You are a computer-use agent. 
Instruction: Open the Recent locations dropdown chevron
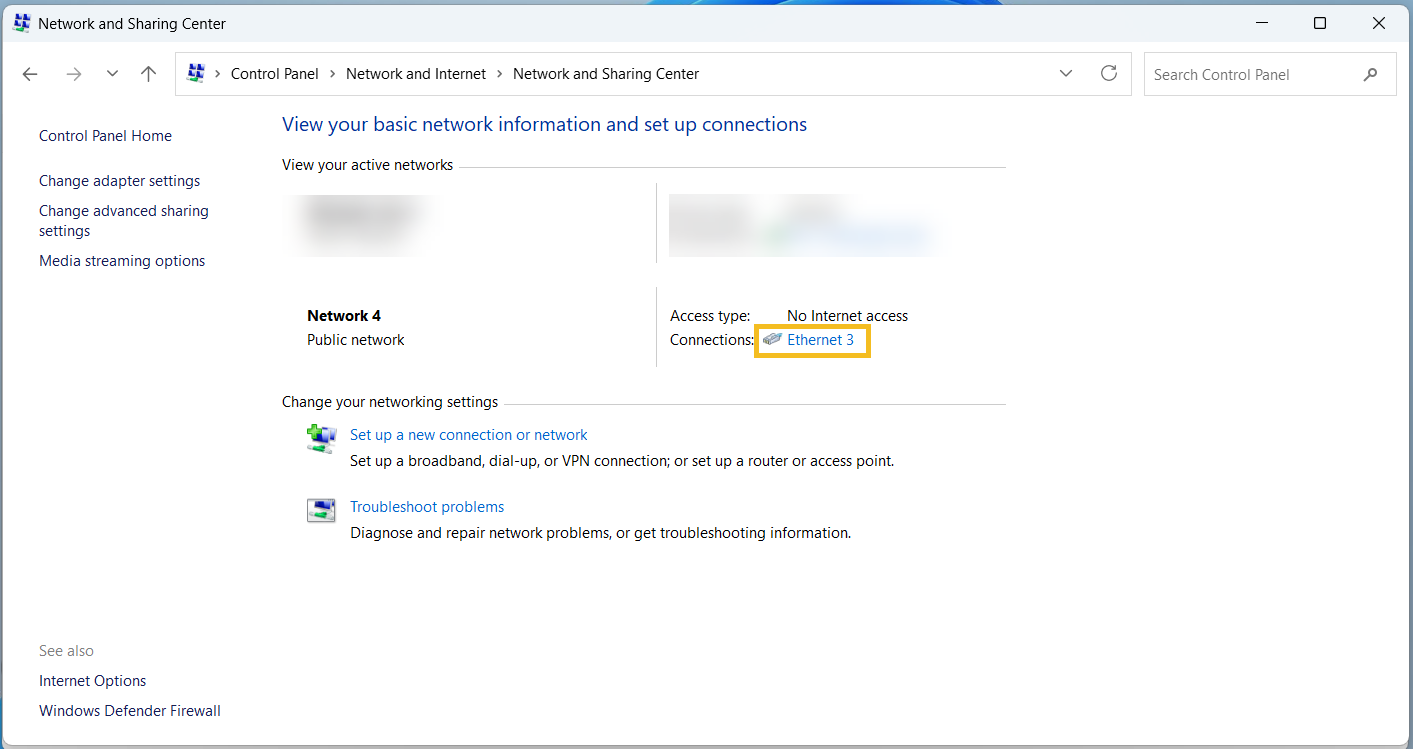tap(112, 74)
